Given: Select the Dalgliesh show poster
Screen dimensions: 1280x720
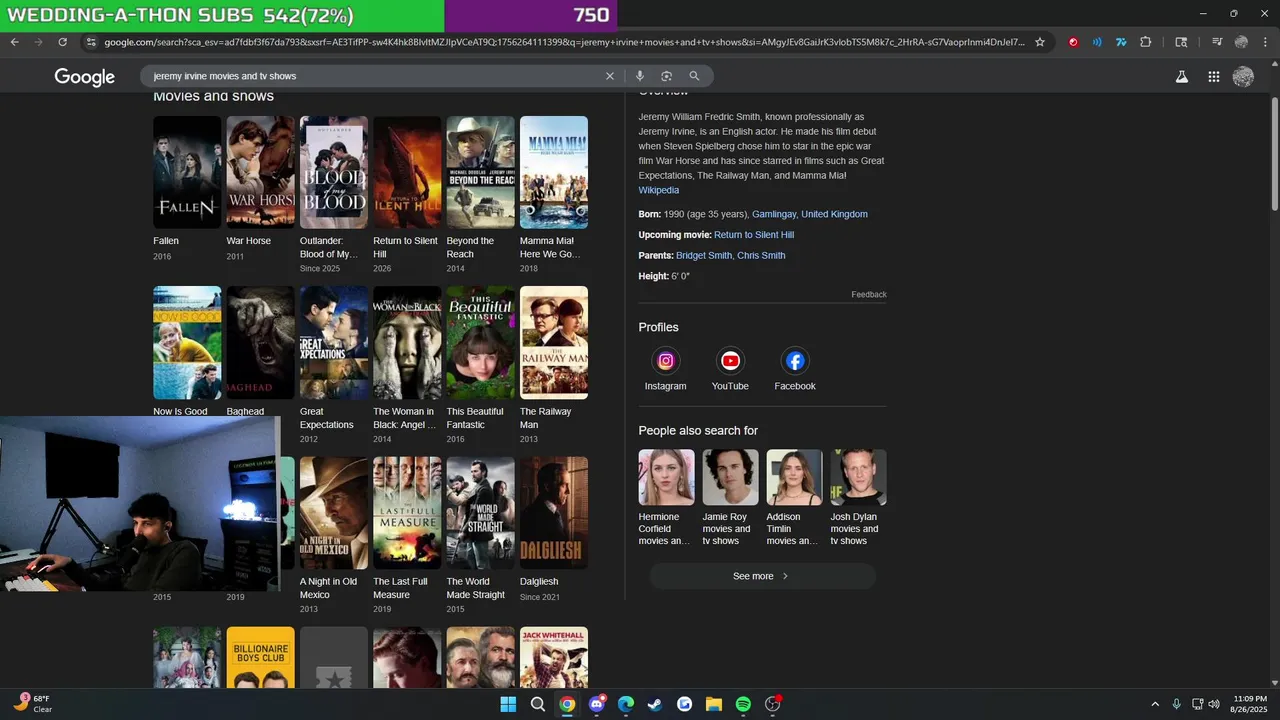Looking at the screenshot, I should coord(554,513).
